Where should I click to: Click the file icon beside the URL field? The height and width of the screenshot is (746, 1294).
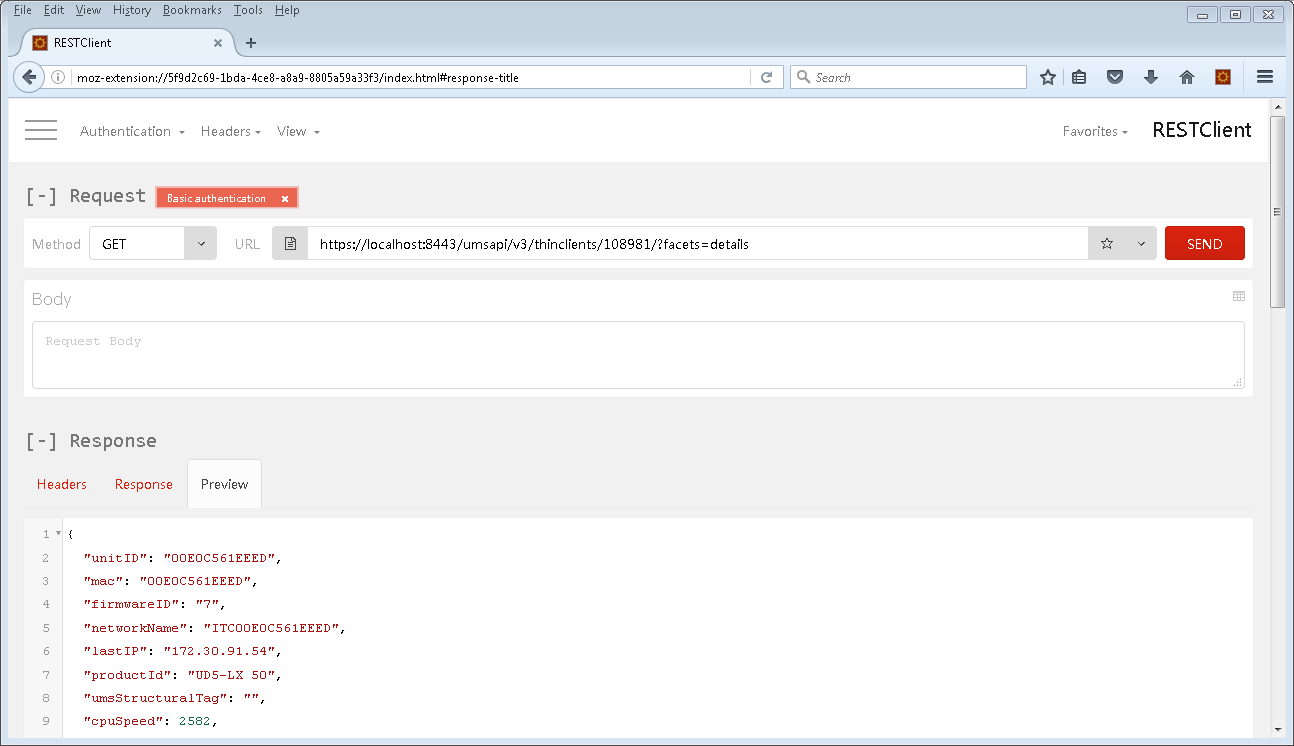[289, 243]
